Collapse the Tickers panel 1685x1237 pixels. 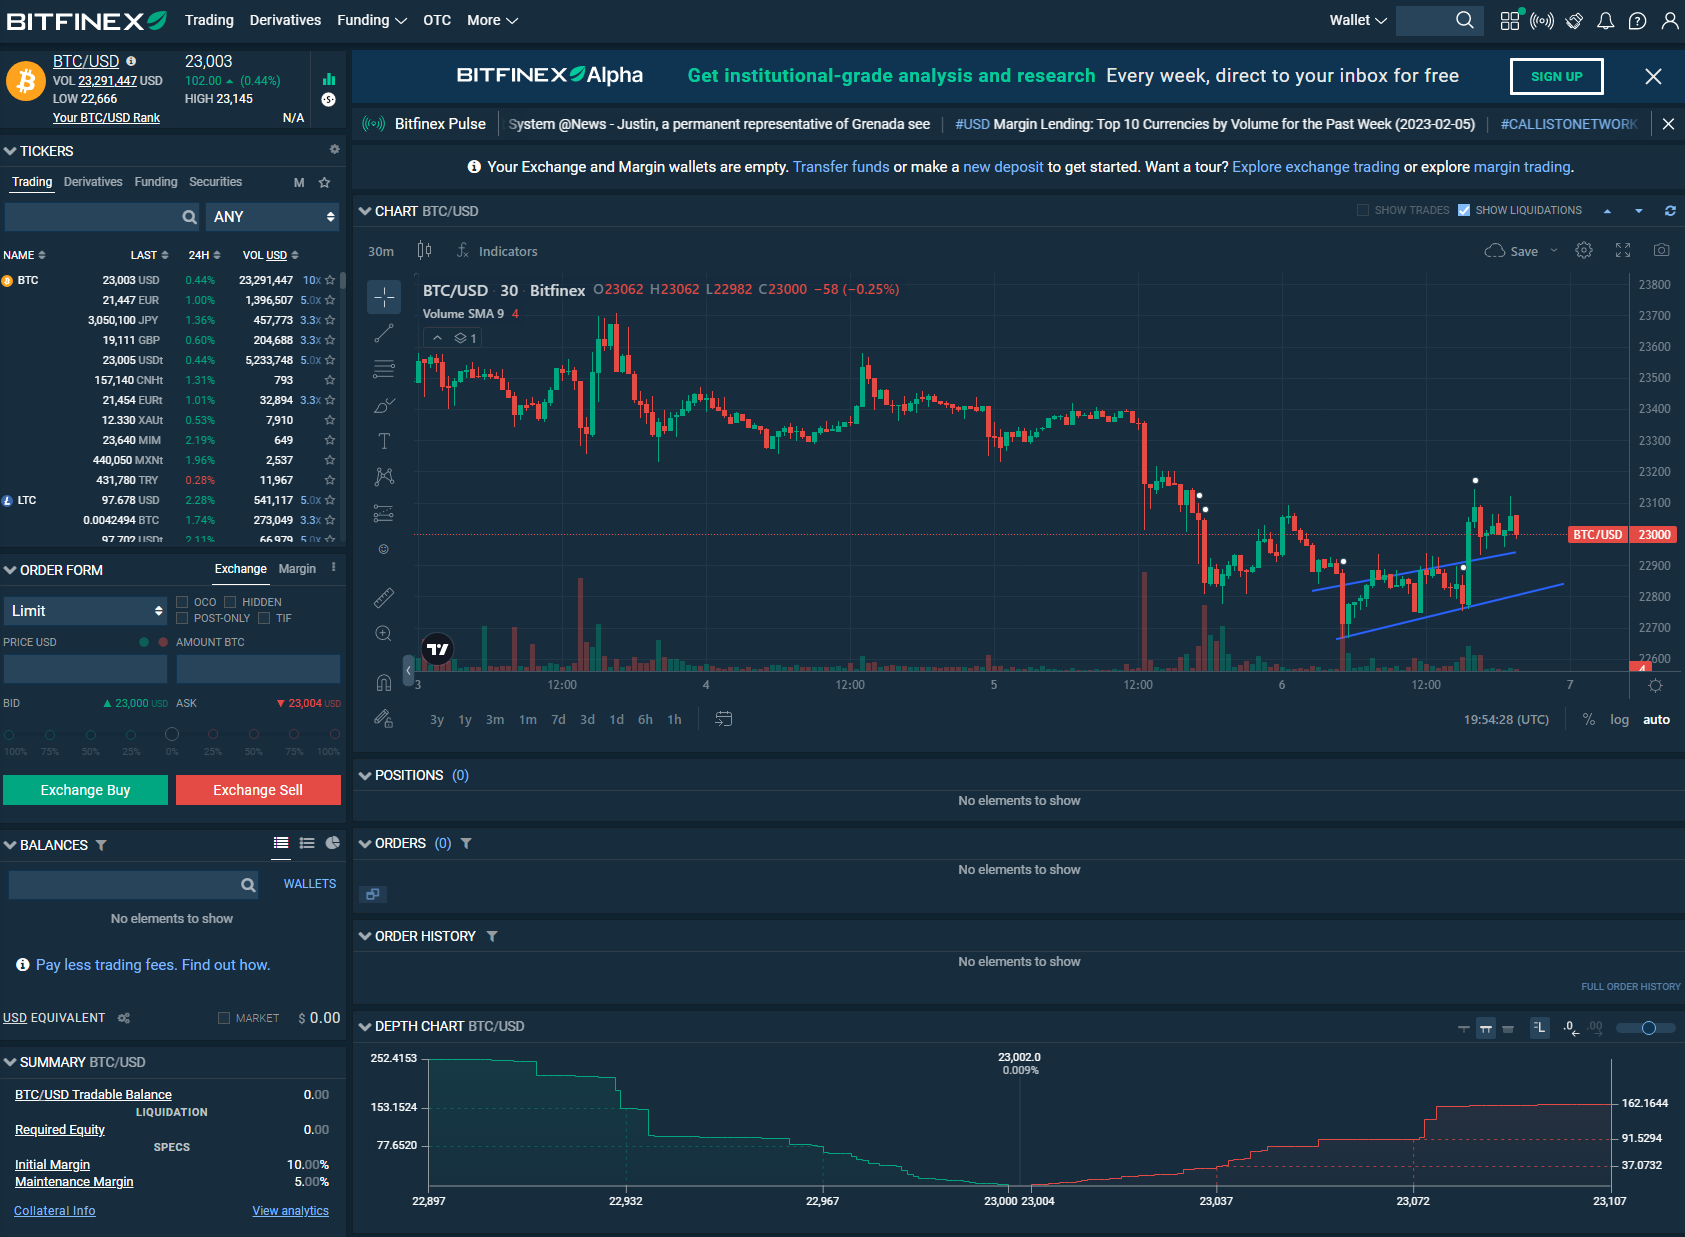(x=10, y=151)
